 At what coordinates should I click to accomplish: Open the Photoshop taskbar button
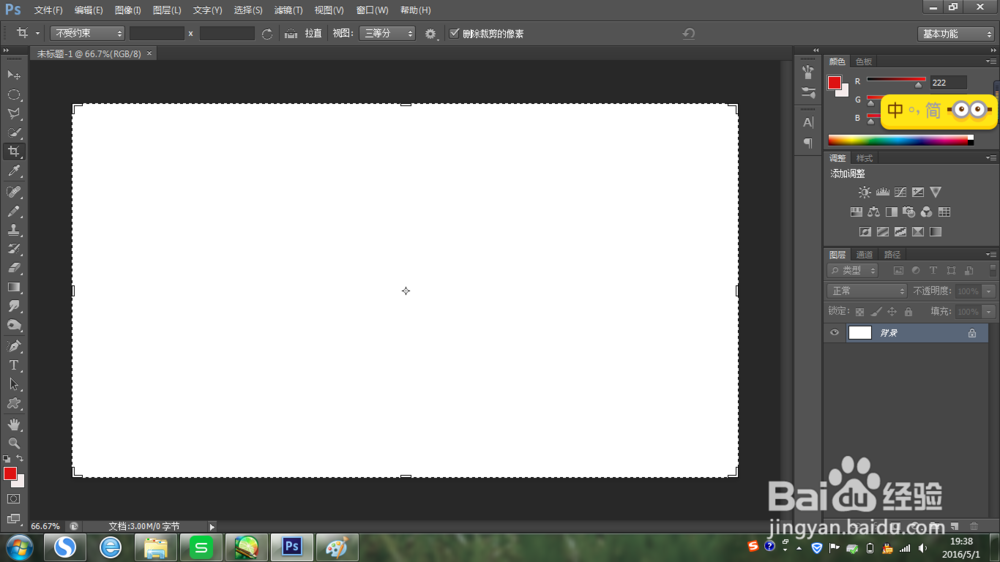click(x=291, y=547)
